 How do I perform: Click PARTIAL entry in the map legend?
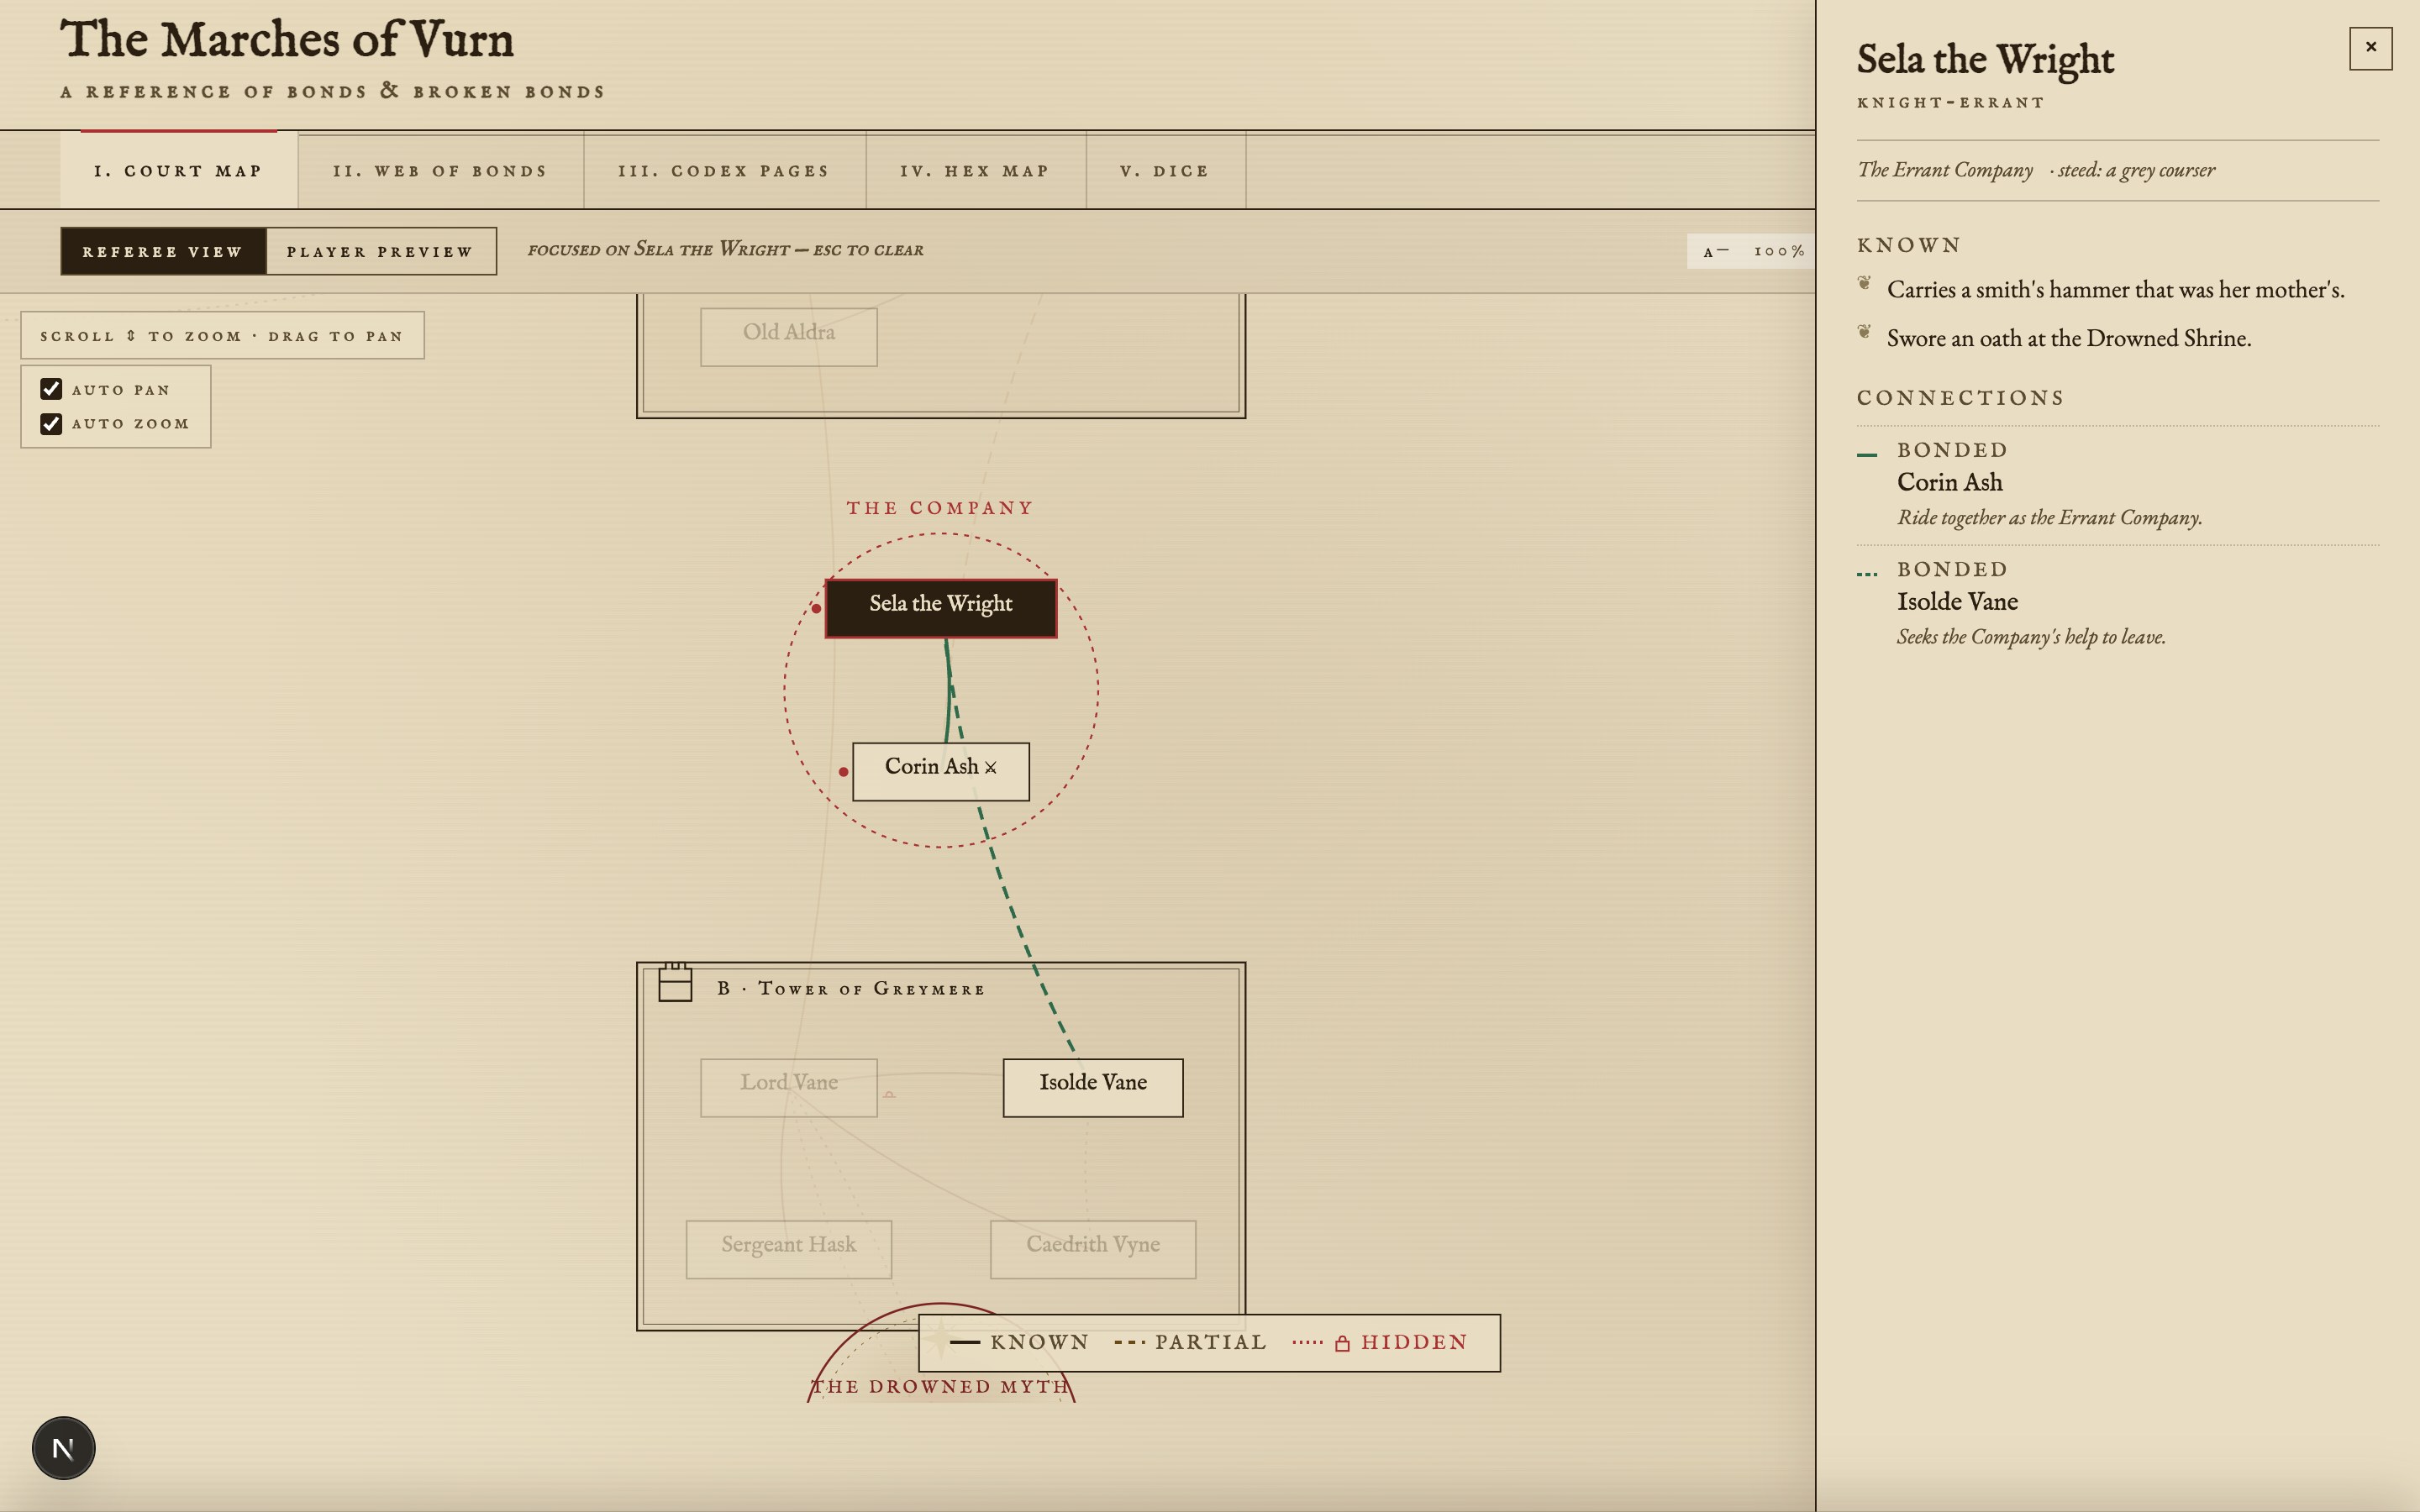pyautogui.click(x=1190, y=1342)
